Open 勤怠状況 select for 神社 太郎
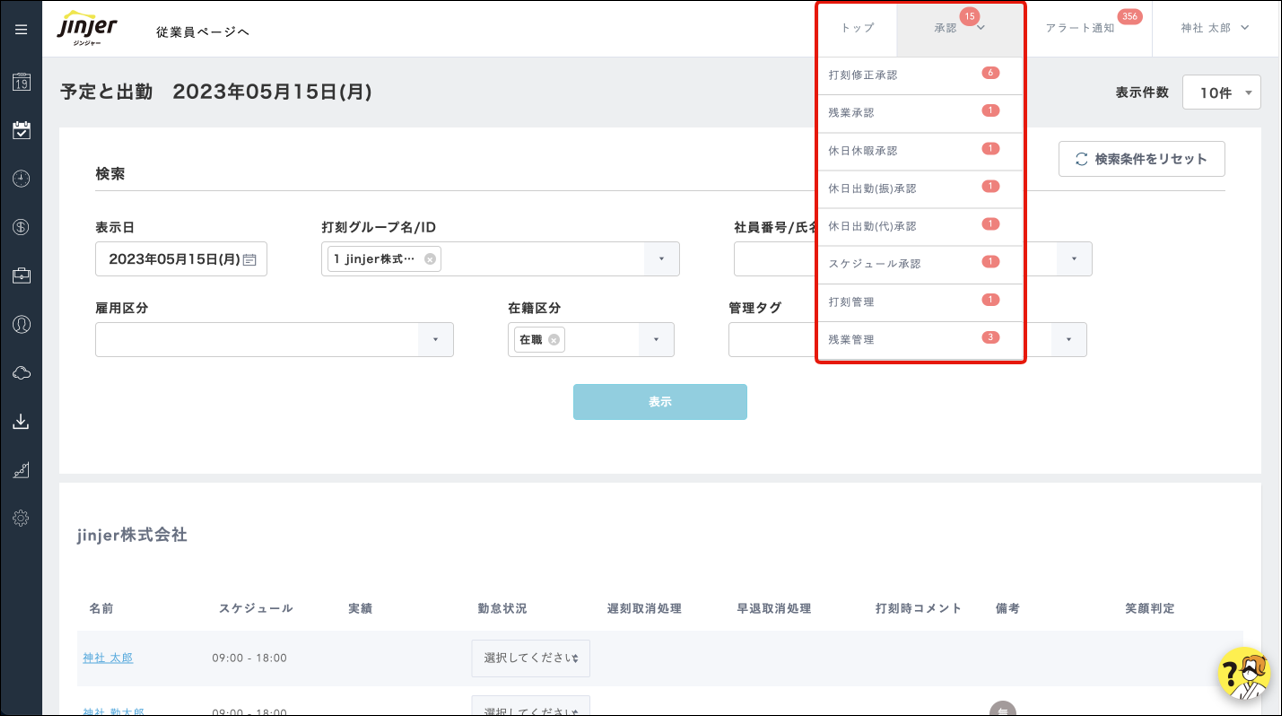 [530, 658]
